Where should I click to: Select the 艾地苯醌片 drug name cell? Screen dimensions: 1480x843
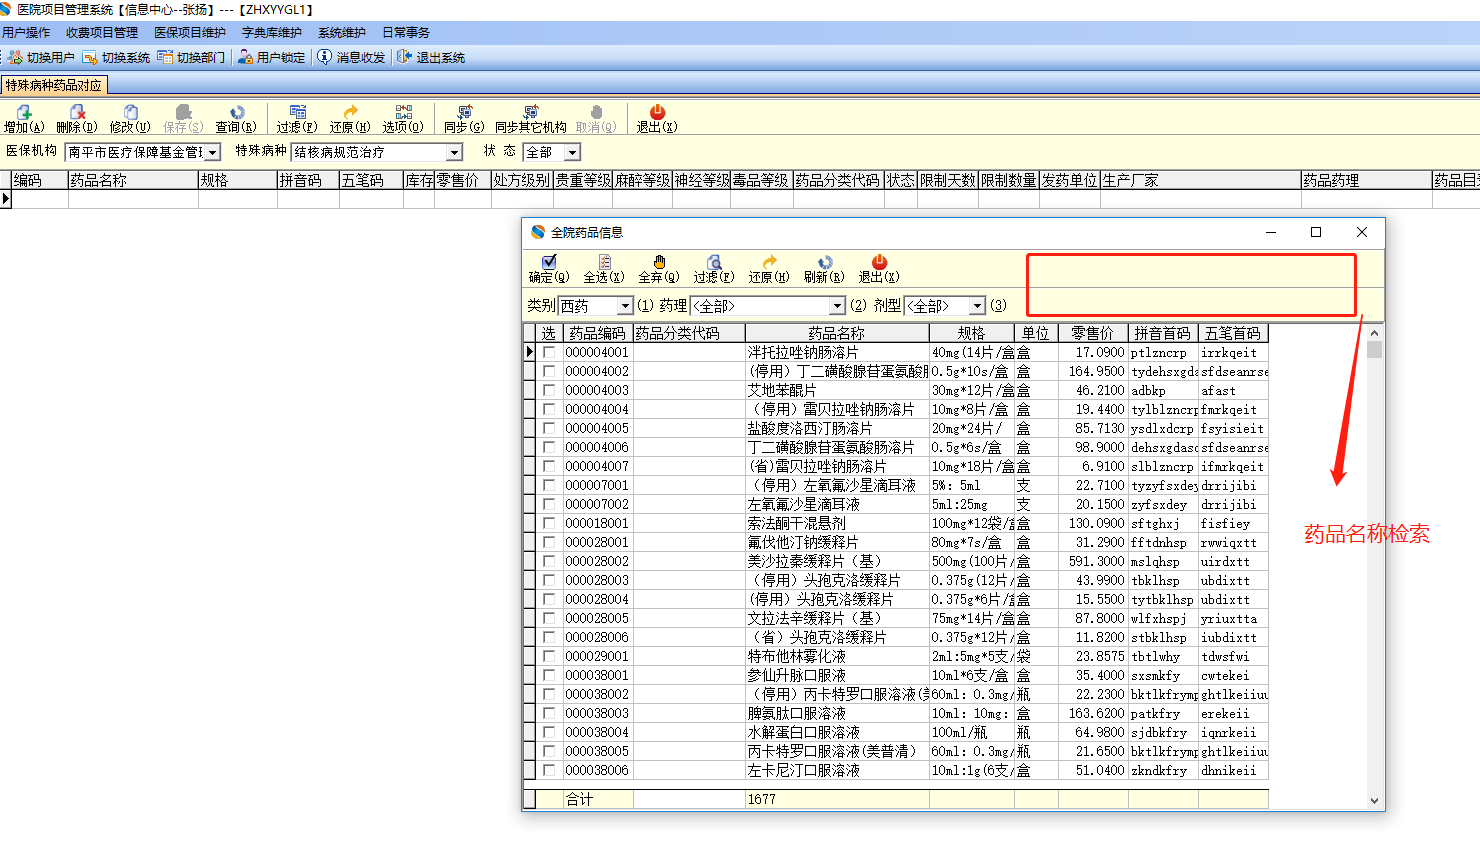837,390
